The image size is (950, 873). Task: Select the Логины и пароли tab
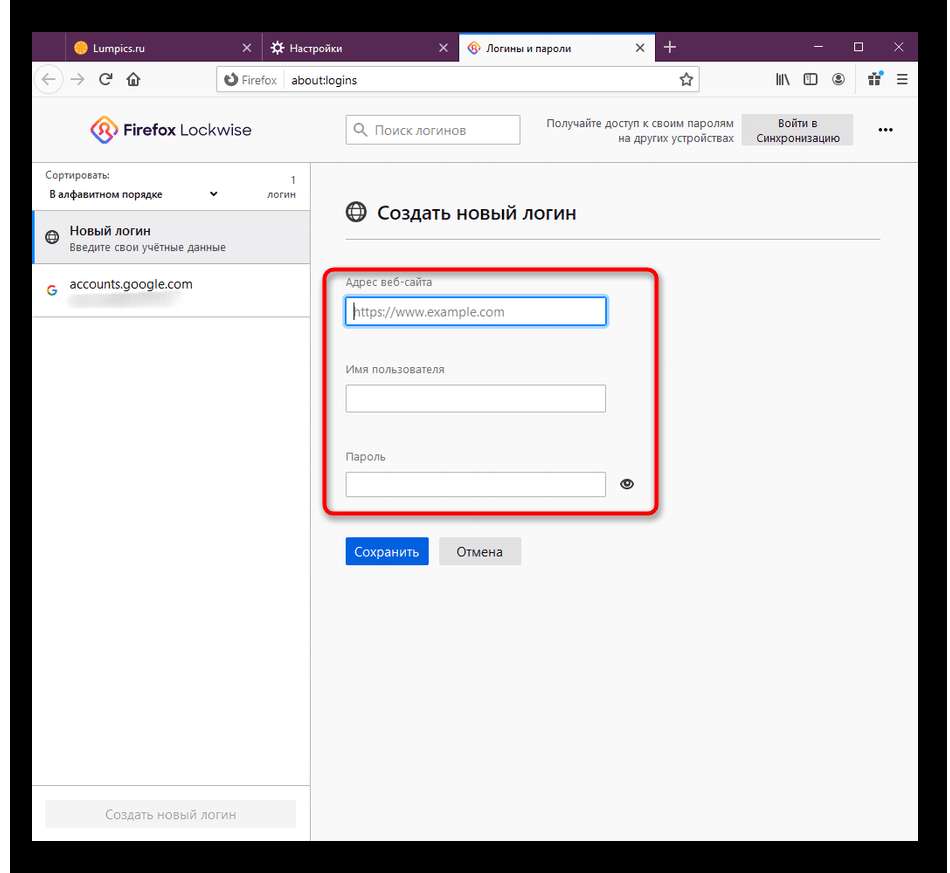pyautogui.click(x=557, y=48)
